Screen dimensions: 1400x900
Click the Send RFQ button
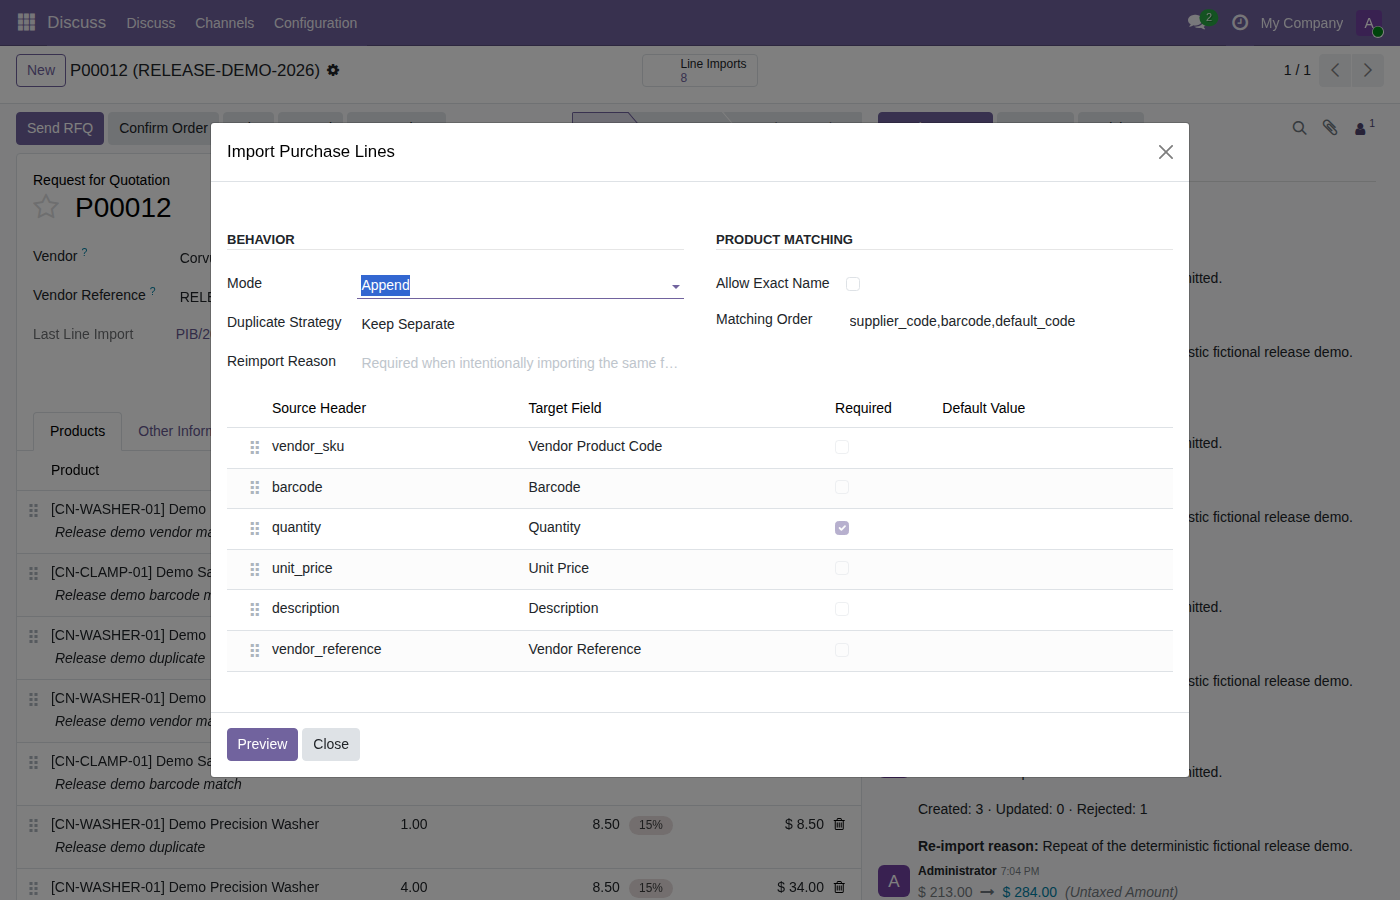pos(60,128)
